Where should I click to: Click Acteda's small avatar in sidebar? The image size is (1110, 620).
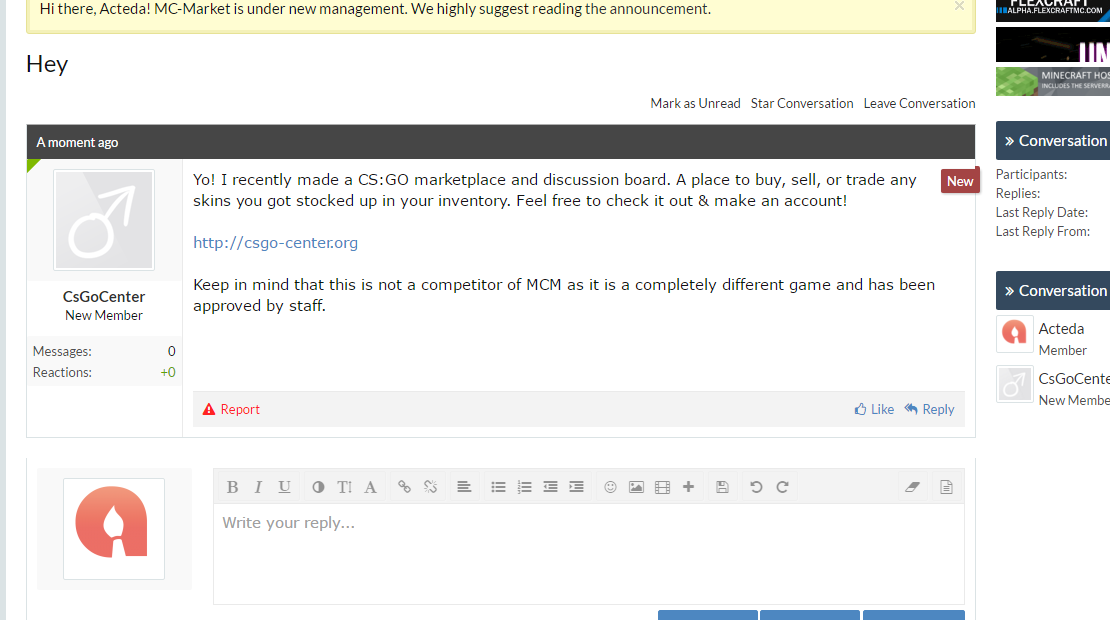[1014, 334]
